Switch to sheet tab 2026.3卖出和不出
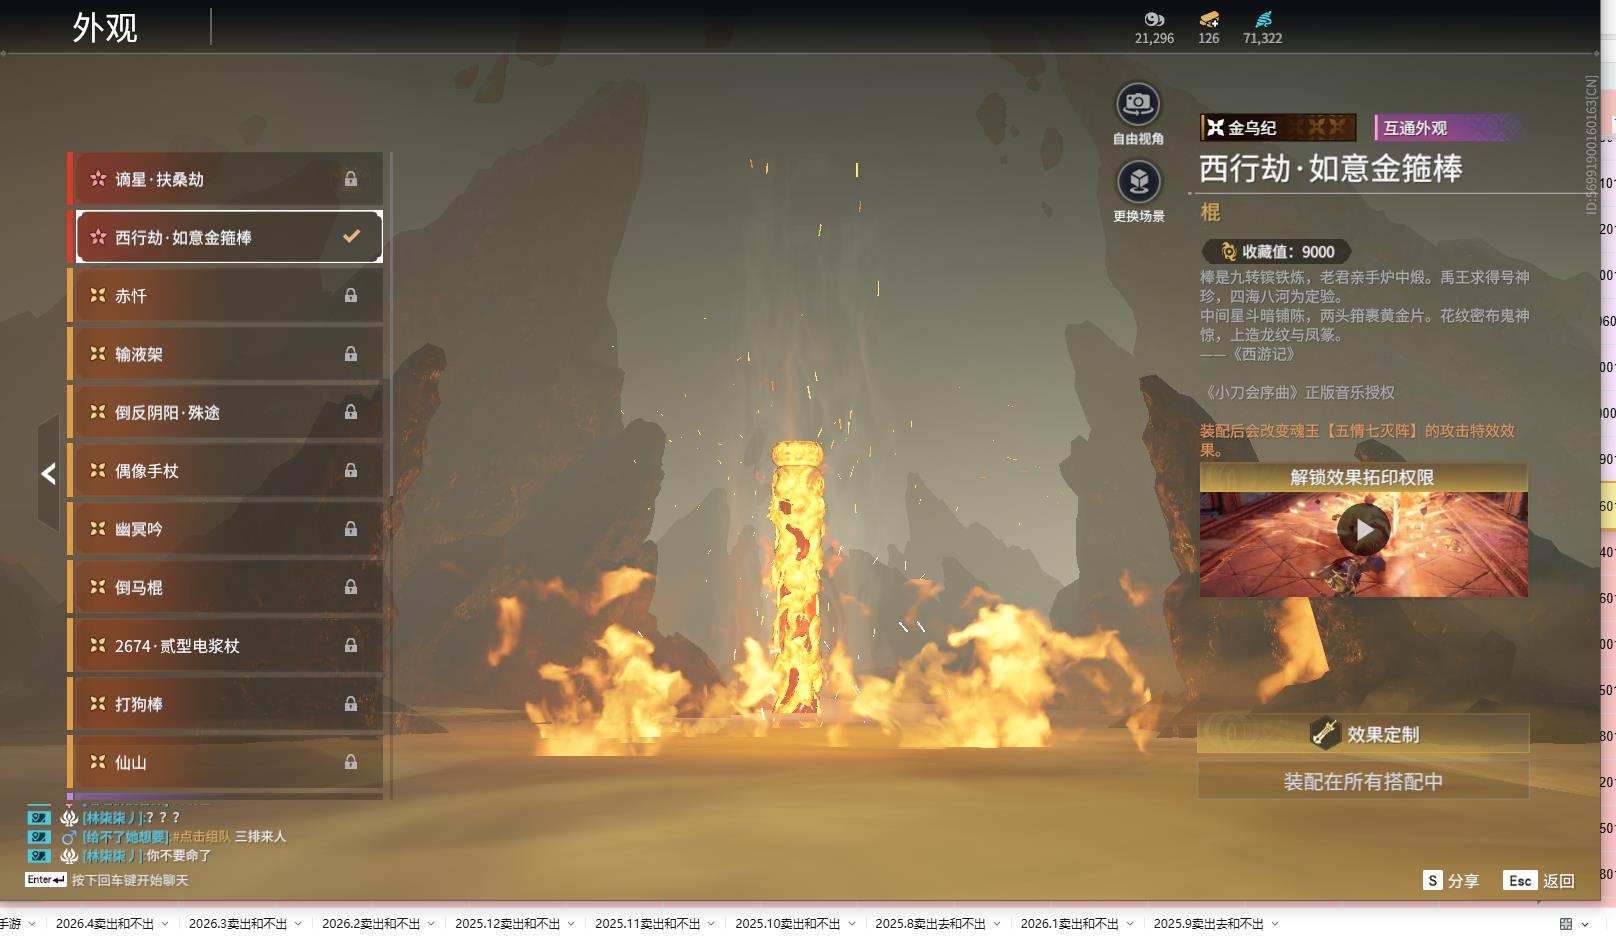 pos(238,923)
